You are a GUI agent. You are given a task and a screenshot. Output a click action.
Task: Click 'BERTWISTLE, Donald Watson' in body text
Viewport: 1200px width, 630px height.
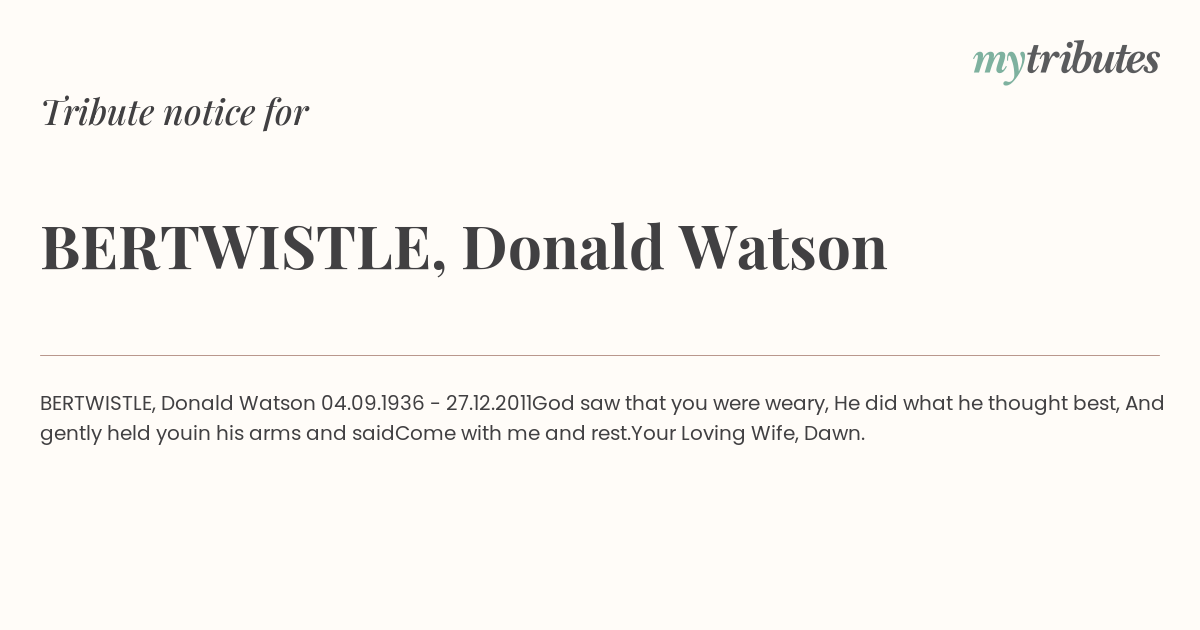point(178,403)
